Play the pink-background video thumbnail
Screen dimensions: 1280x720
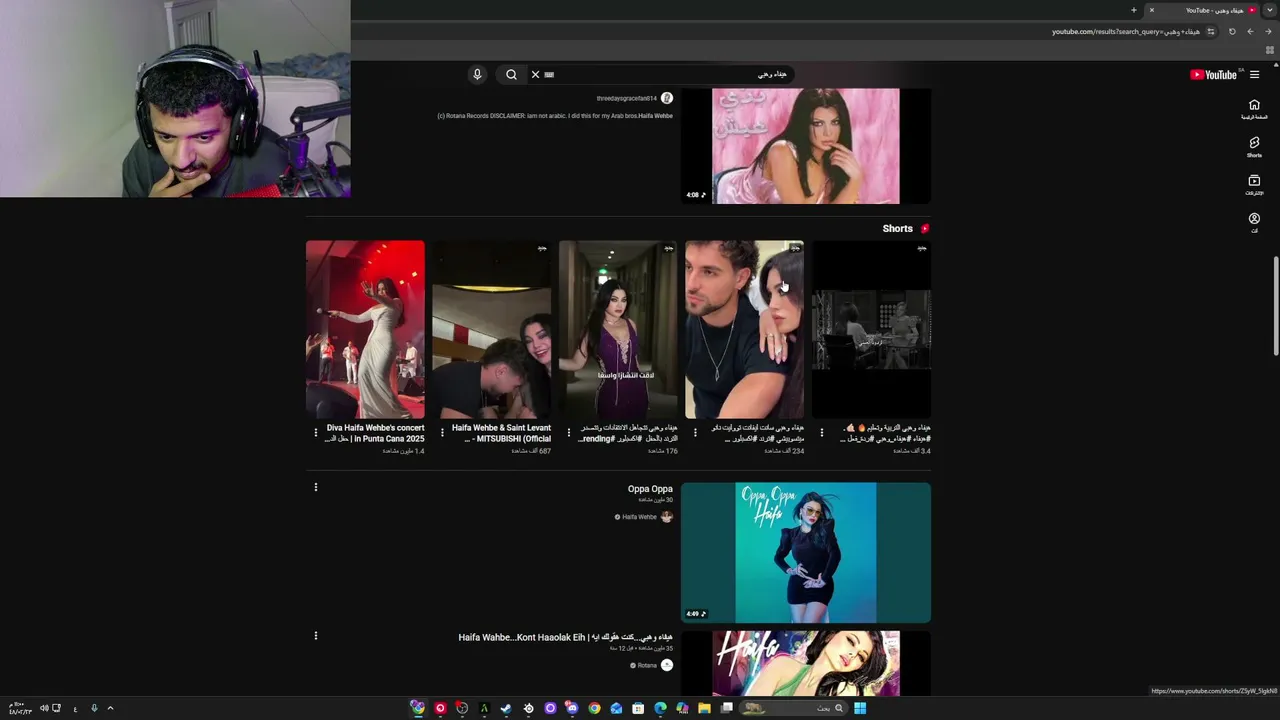806,146
